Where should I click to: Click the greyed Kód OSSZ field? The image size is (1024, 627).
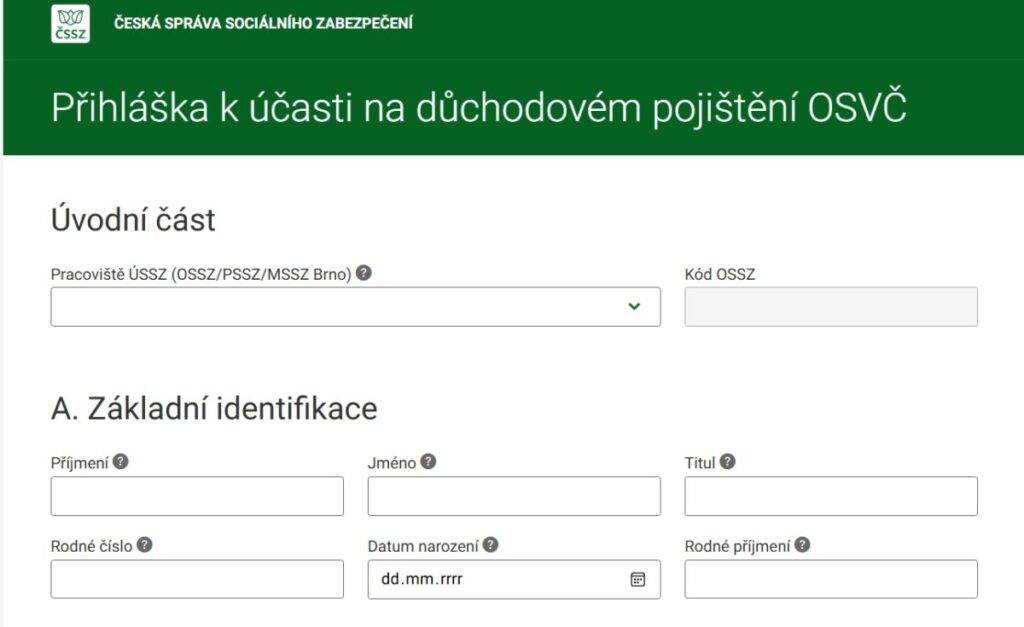click(x=830, y=306)
